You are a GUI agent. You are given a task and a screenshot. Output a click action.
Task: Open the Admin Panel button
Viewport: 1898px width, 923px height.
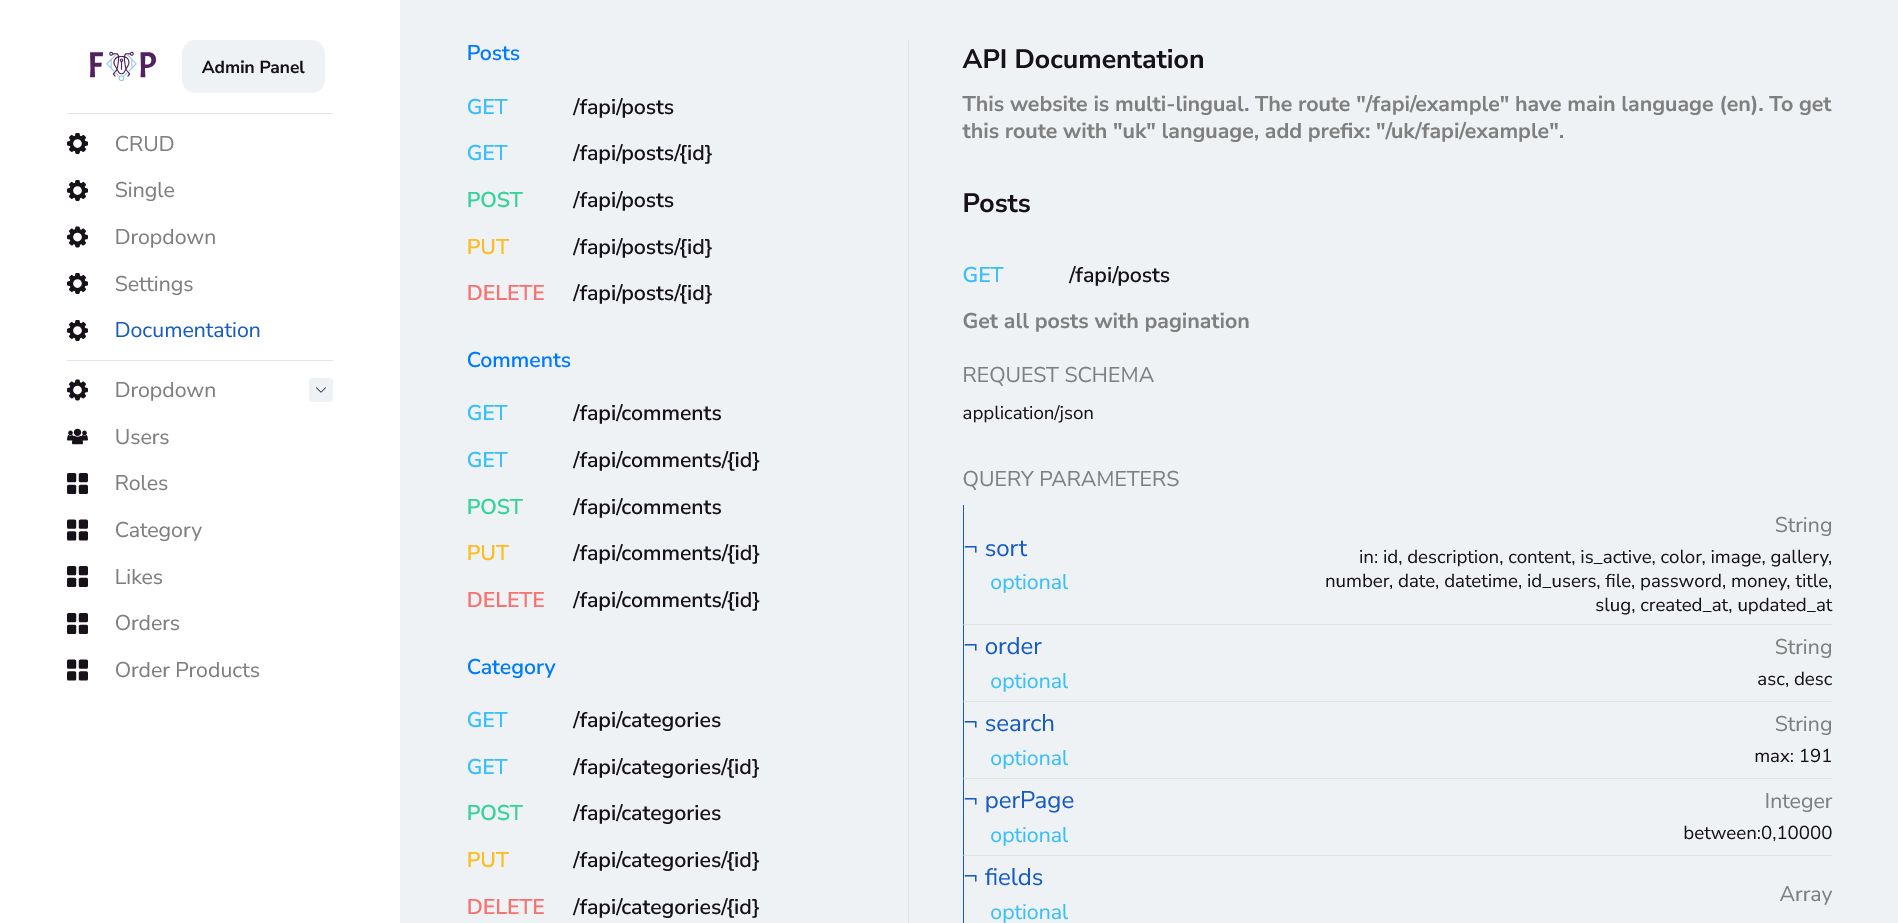253,67
